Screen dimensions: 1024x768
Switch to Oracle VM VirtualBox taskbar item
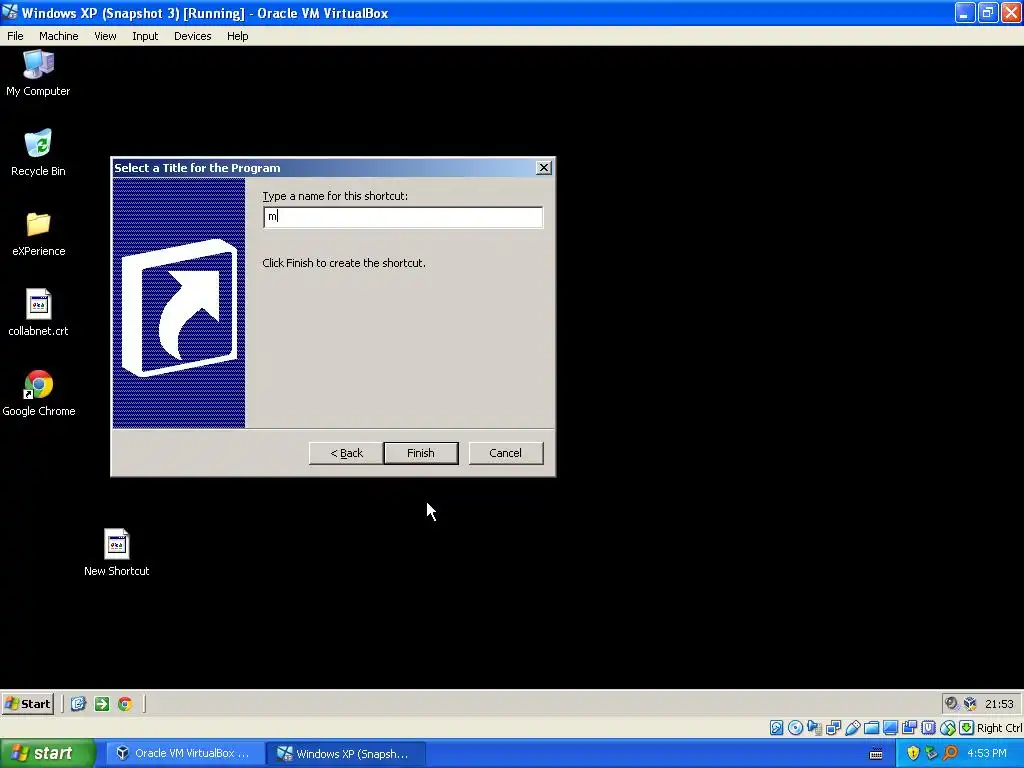(x=184, y=754)
